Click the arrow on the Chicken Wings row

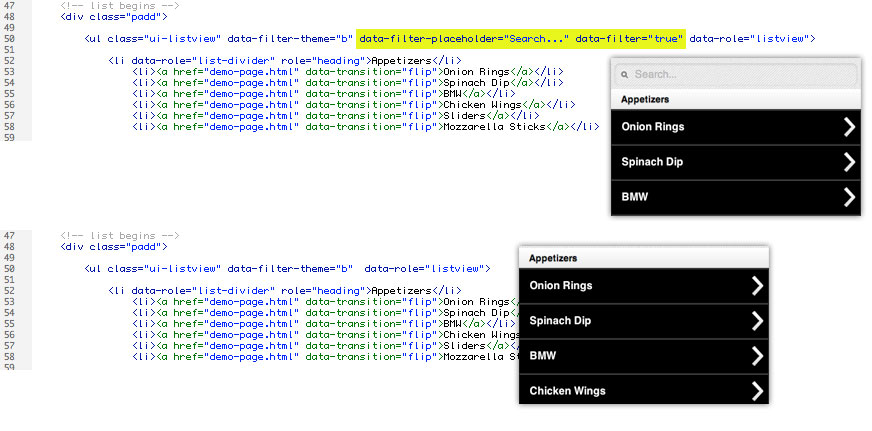pyautogui.click(x=757, y=390)
